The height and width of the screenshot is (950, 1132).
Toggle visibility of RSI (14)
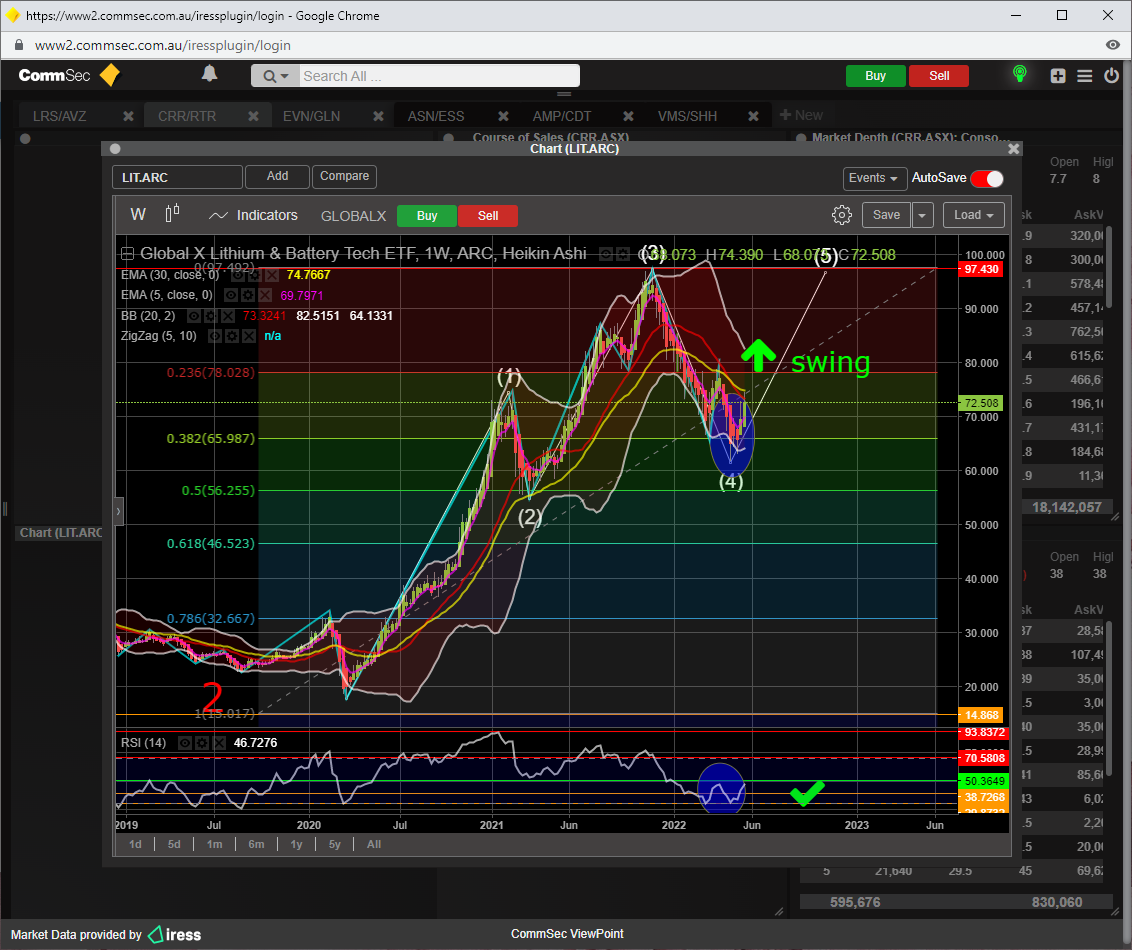click(x=185, y=743)
